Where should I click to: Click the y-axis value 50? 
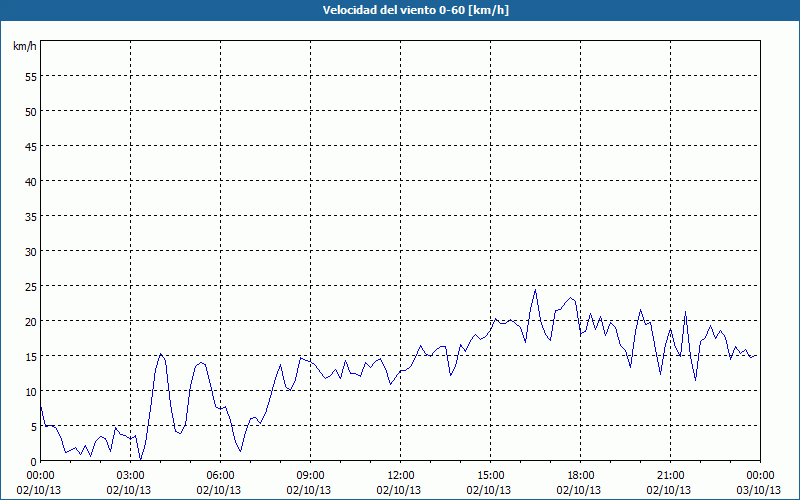pyautogui.click(x=31, y=112)
